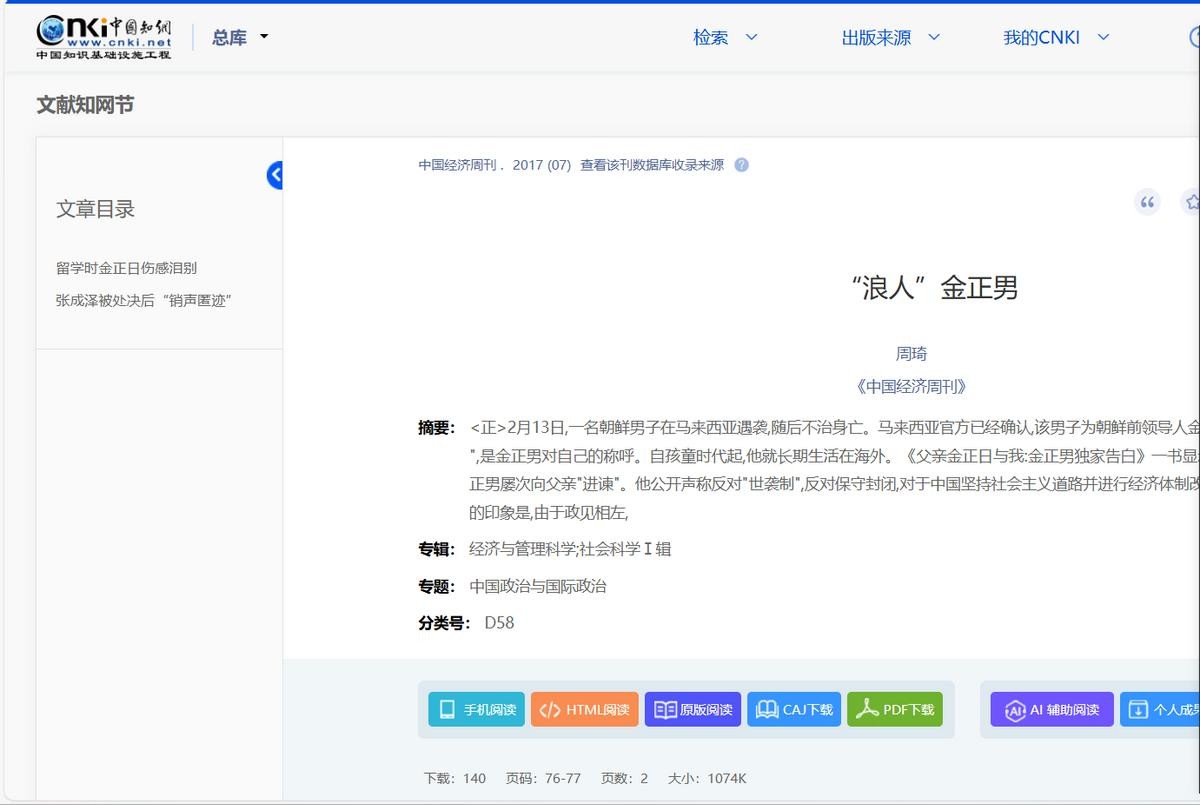1200x805 pixels.
Task: Download the PDF file
Action: (894, 709)
